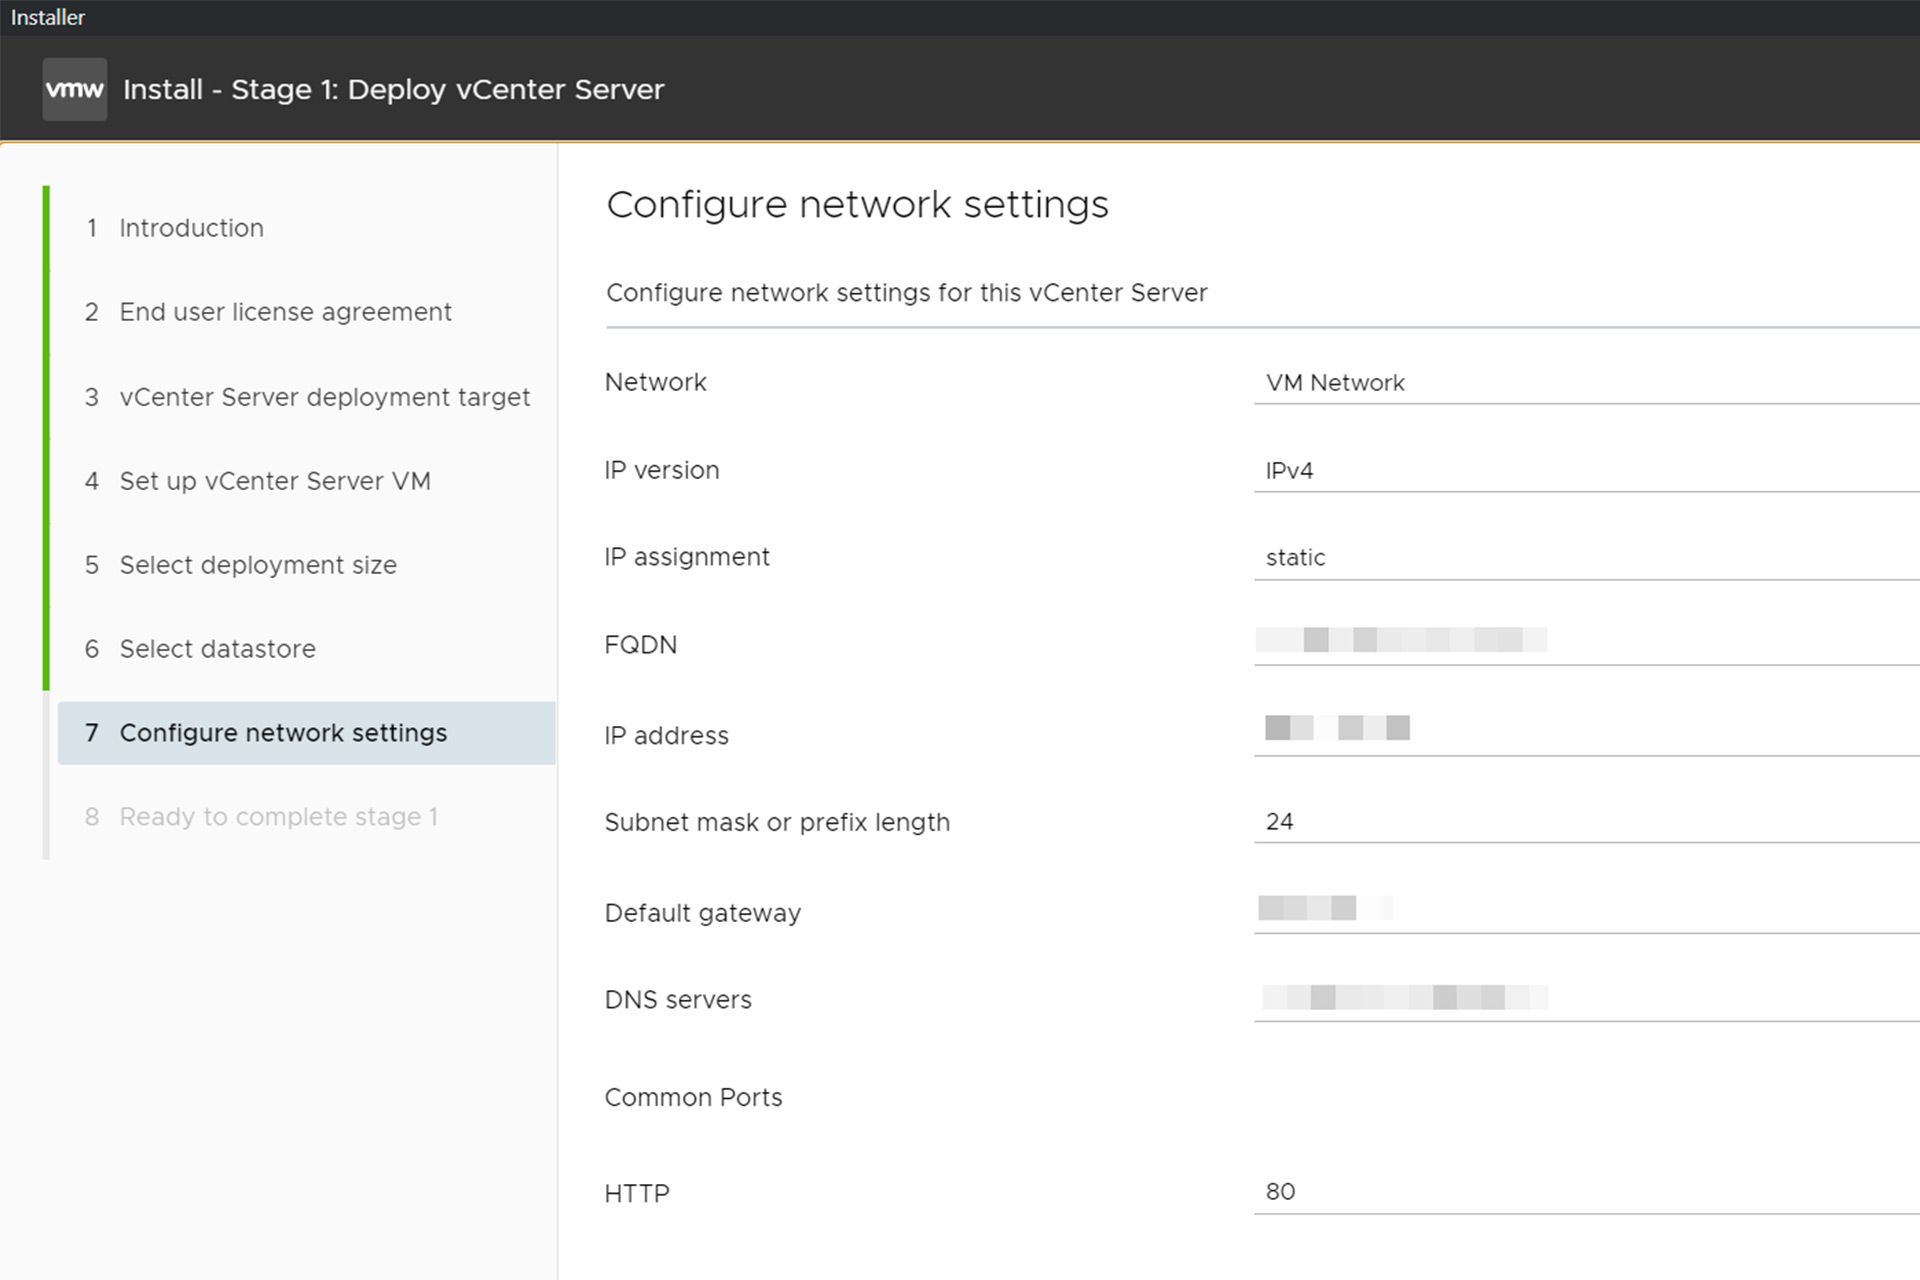Open Select datastore step
The width and height of the screenshot is (1920, 1280).
(x=200, y=649)
